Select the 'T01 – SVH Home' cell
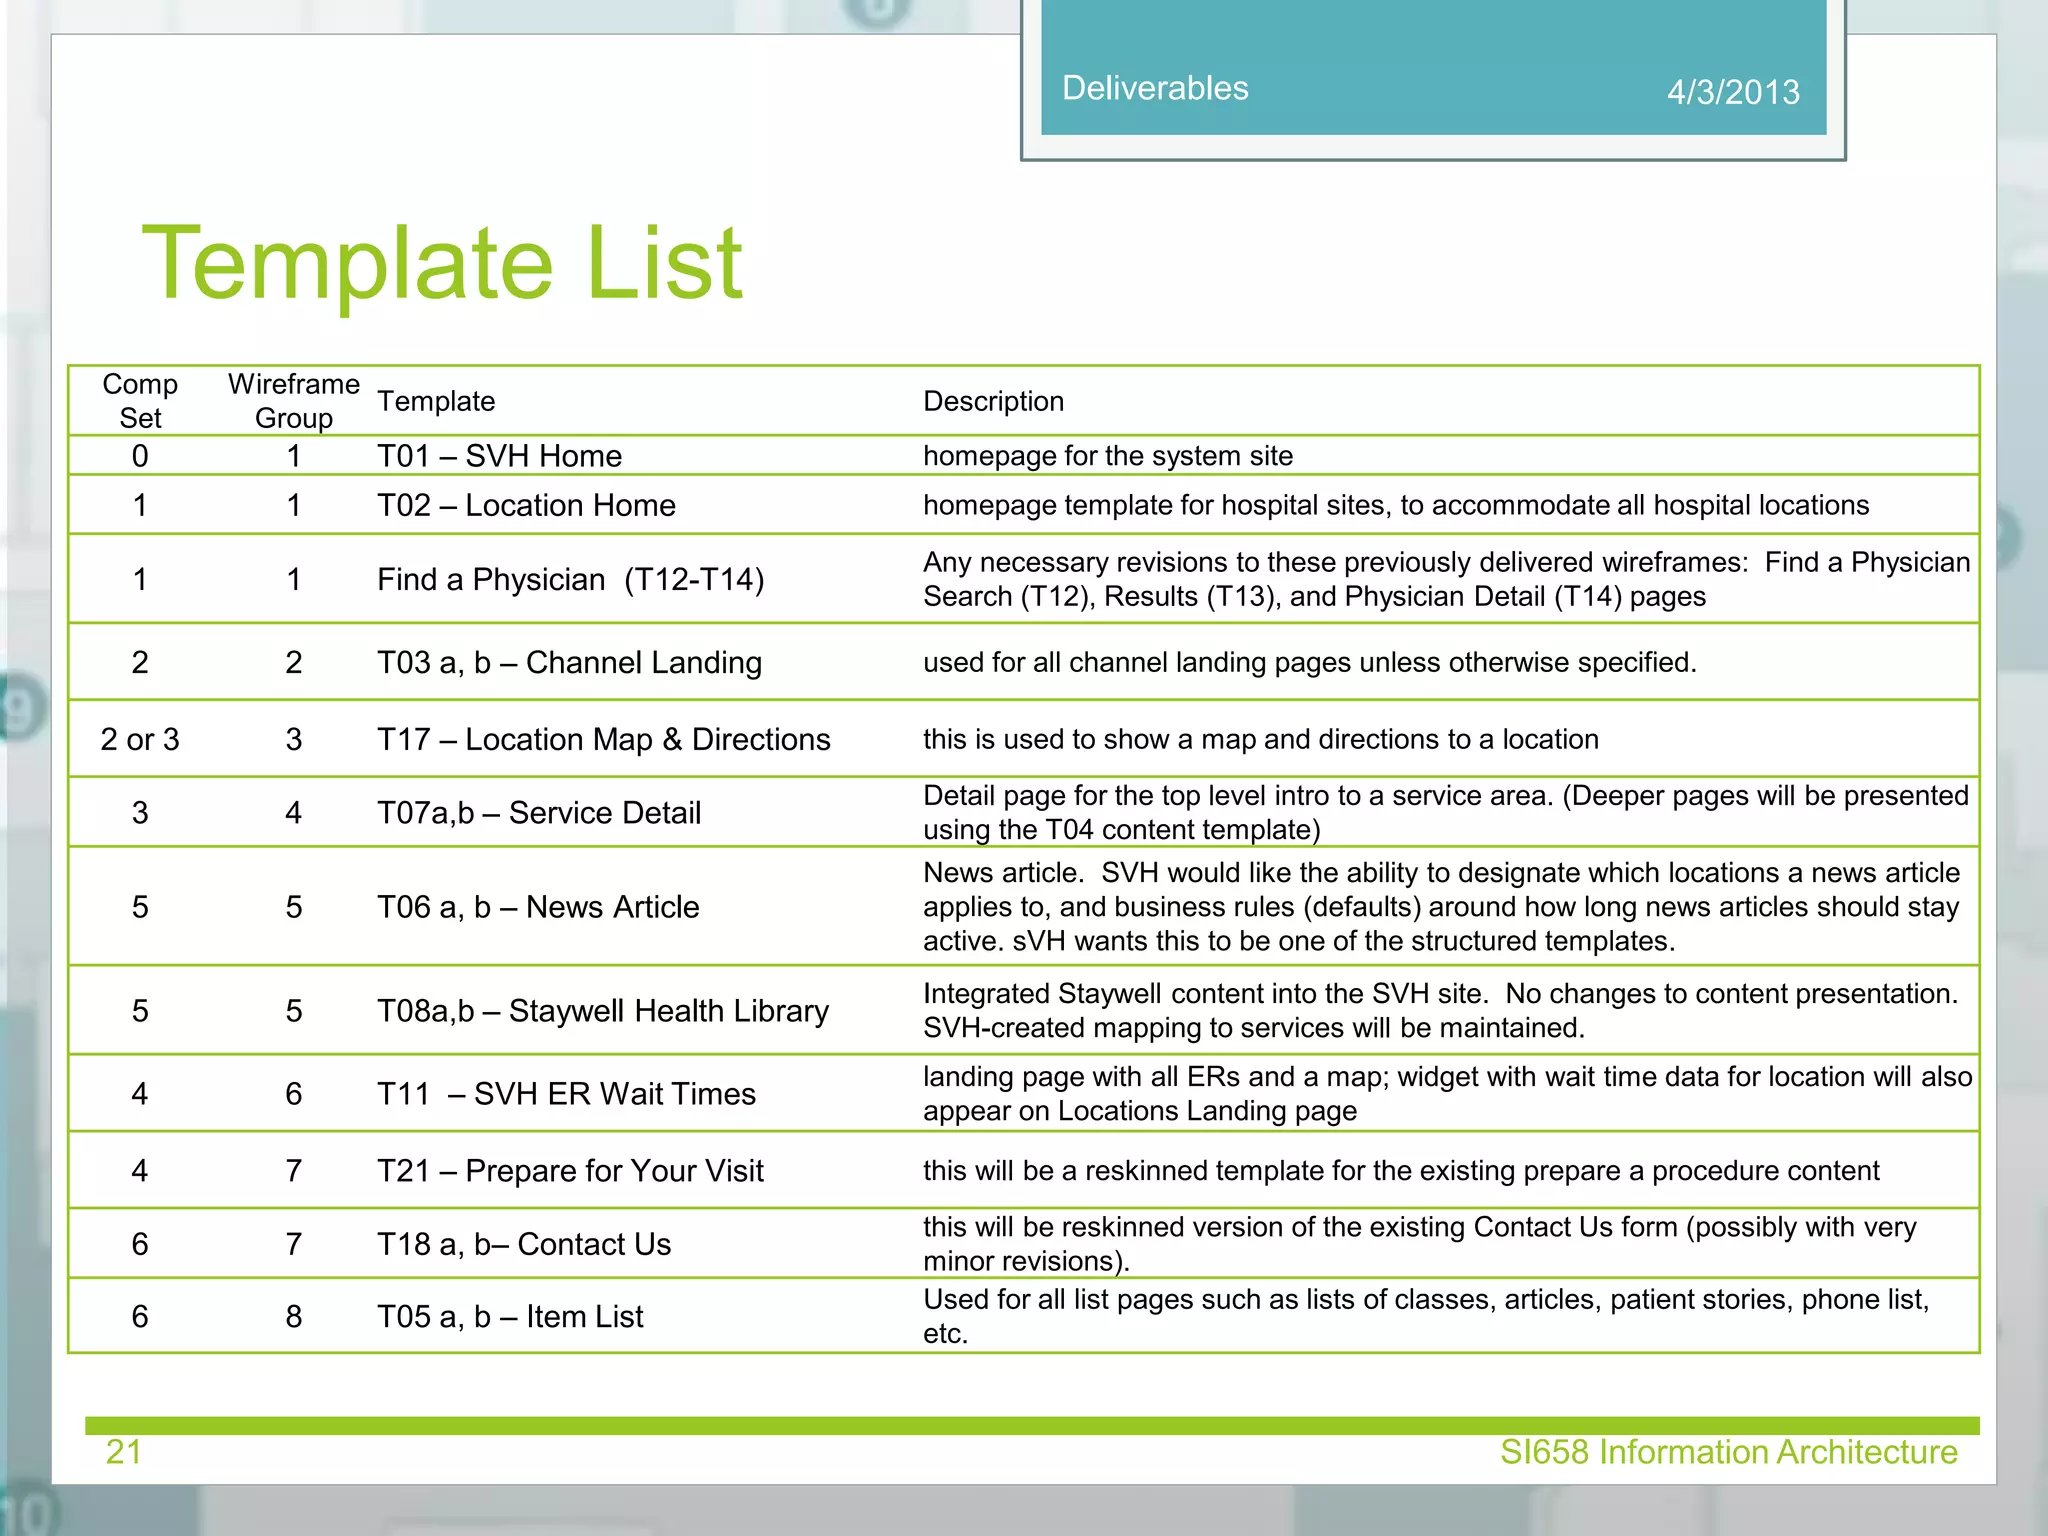Screen dimensions: 2048x1536 (500, 456)
